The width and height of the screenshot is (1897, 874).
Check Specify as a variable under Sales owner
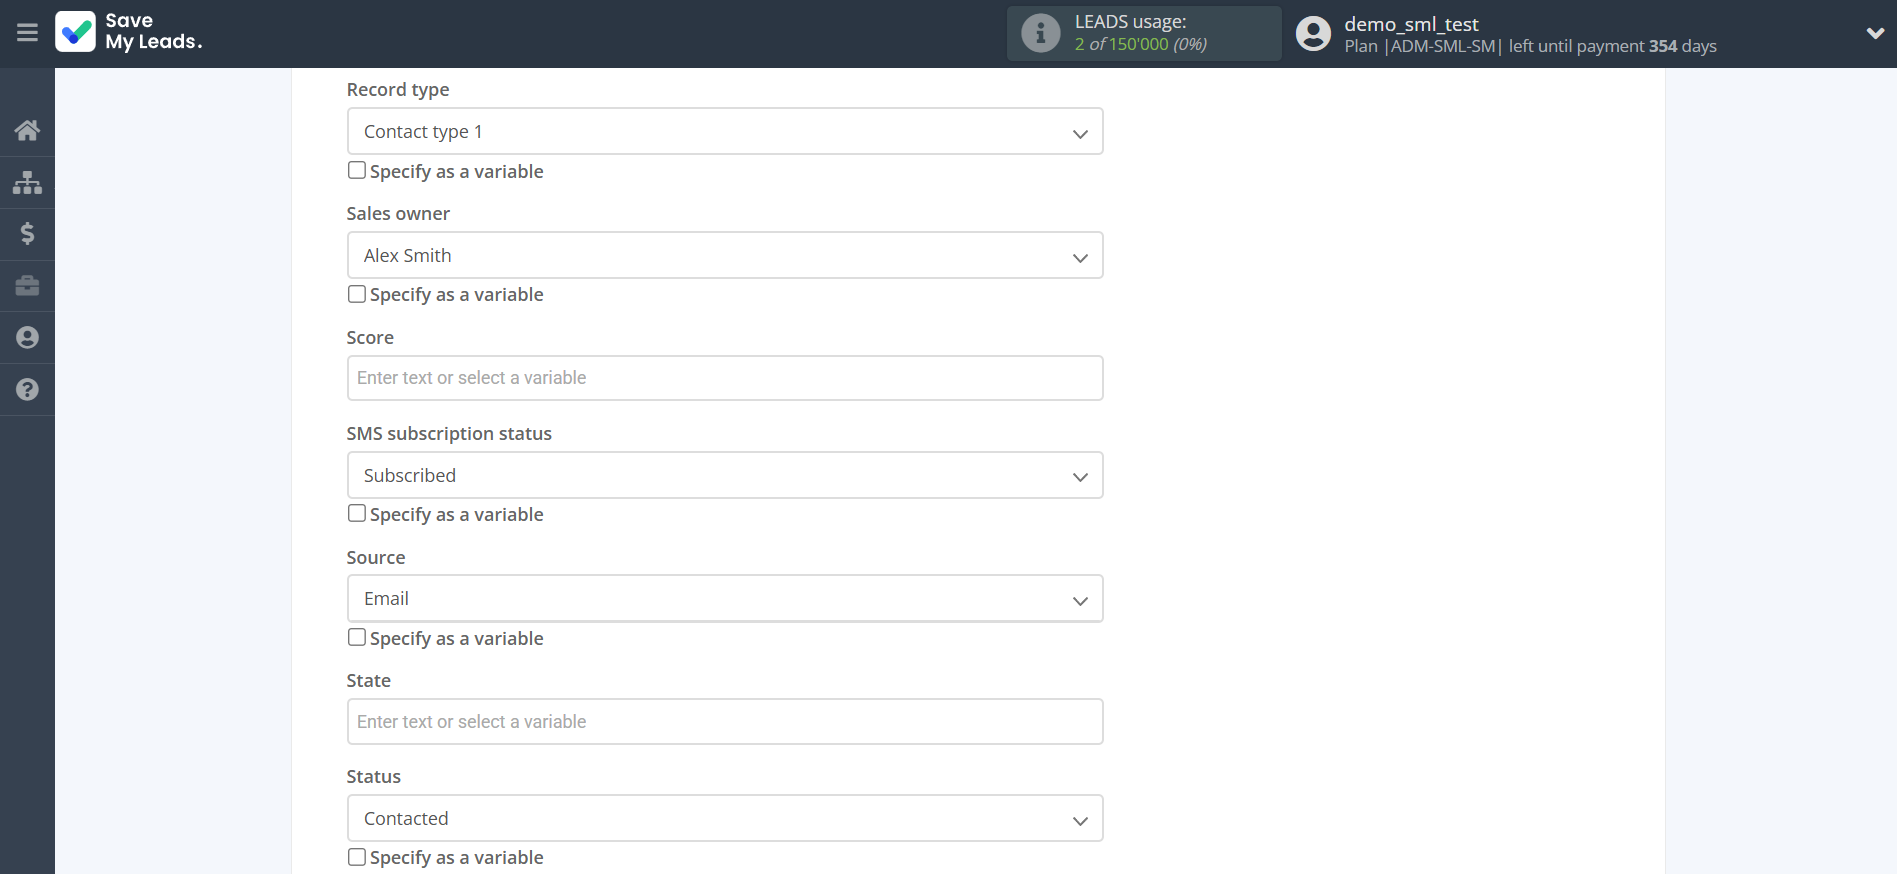[x=357, y=294]
